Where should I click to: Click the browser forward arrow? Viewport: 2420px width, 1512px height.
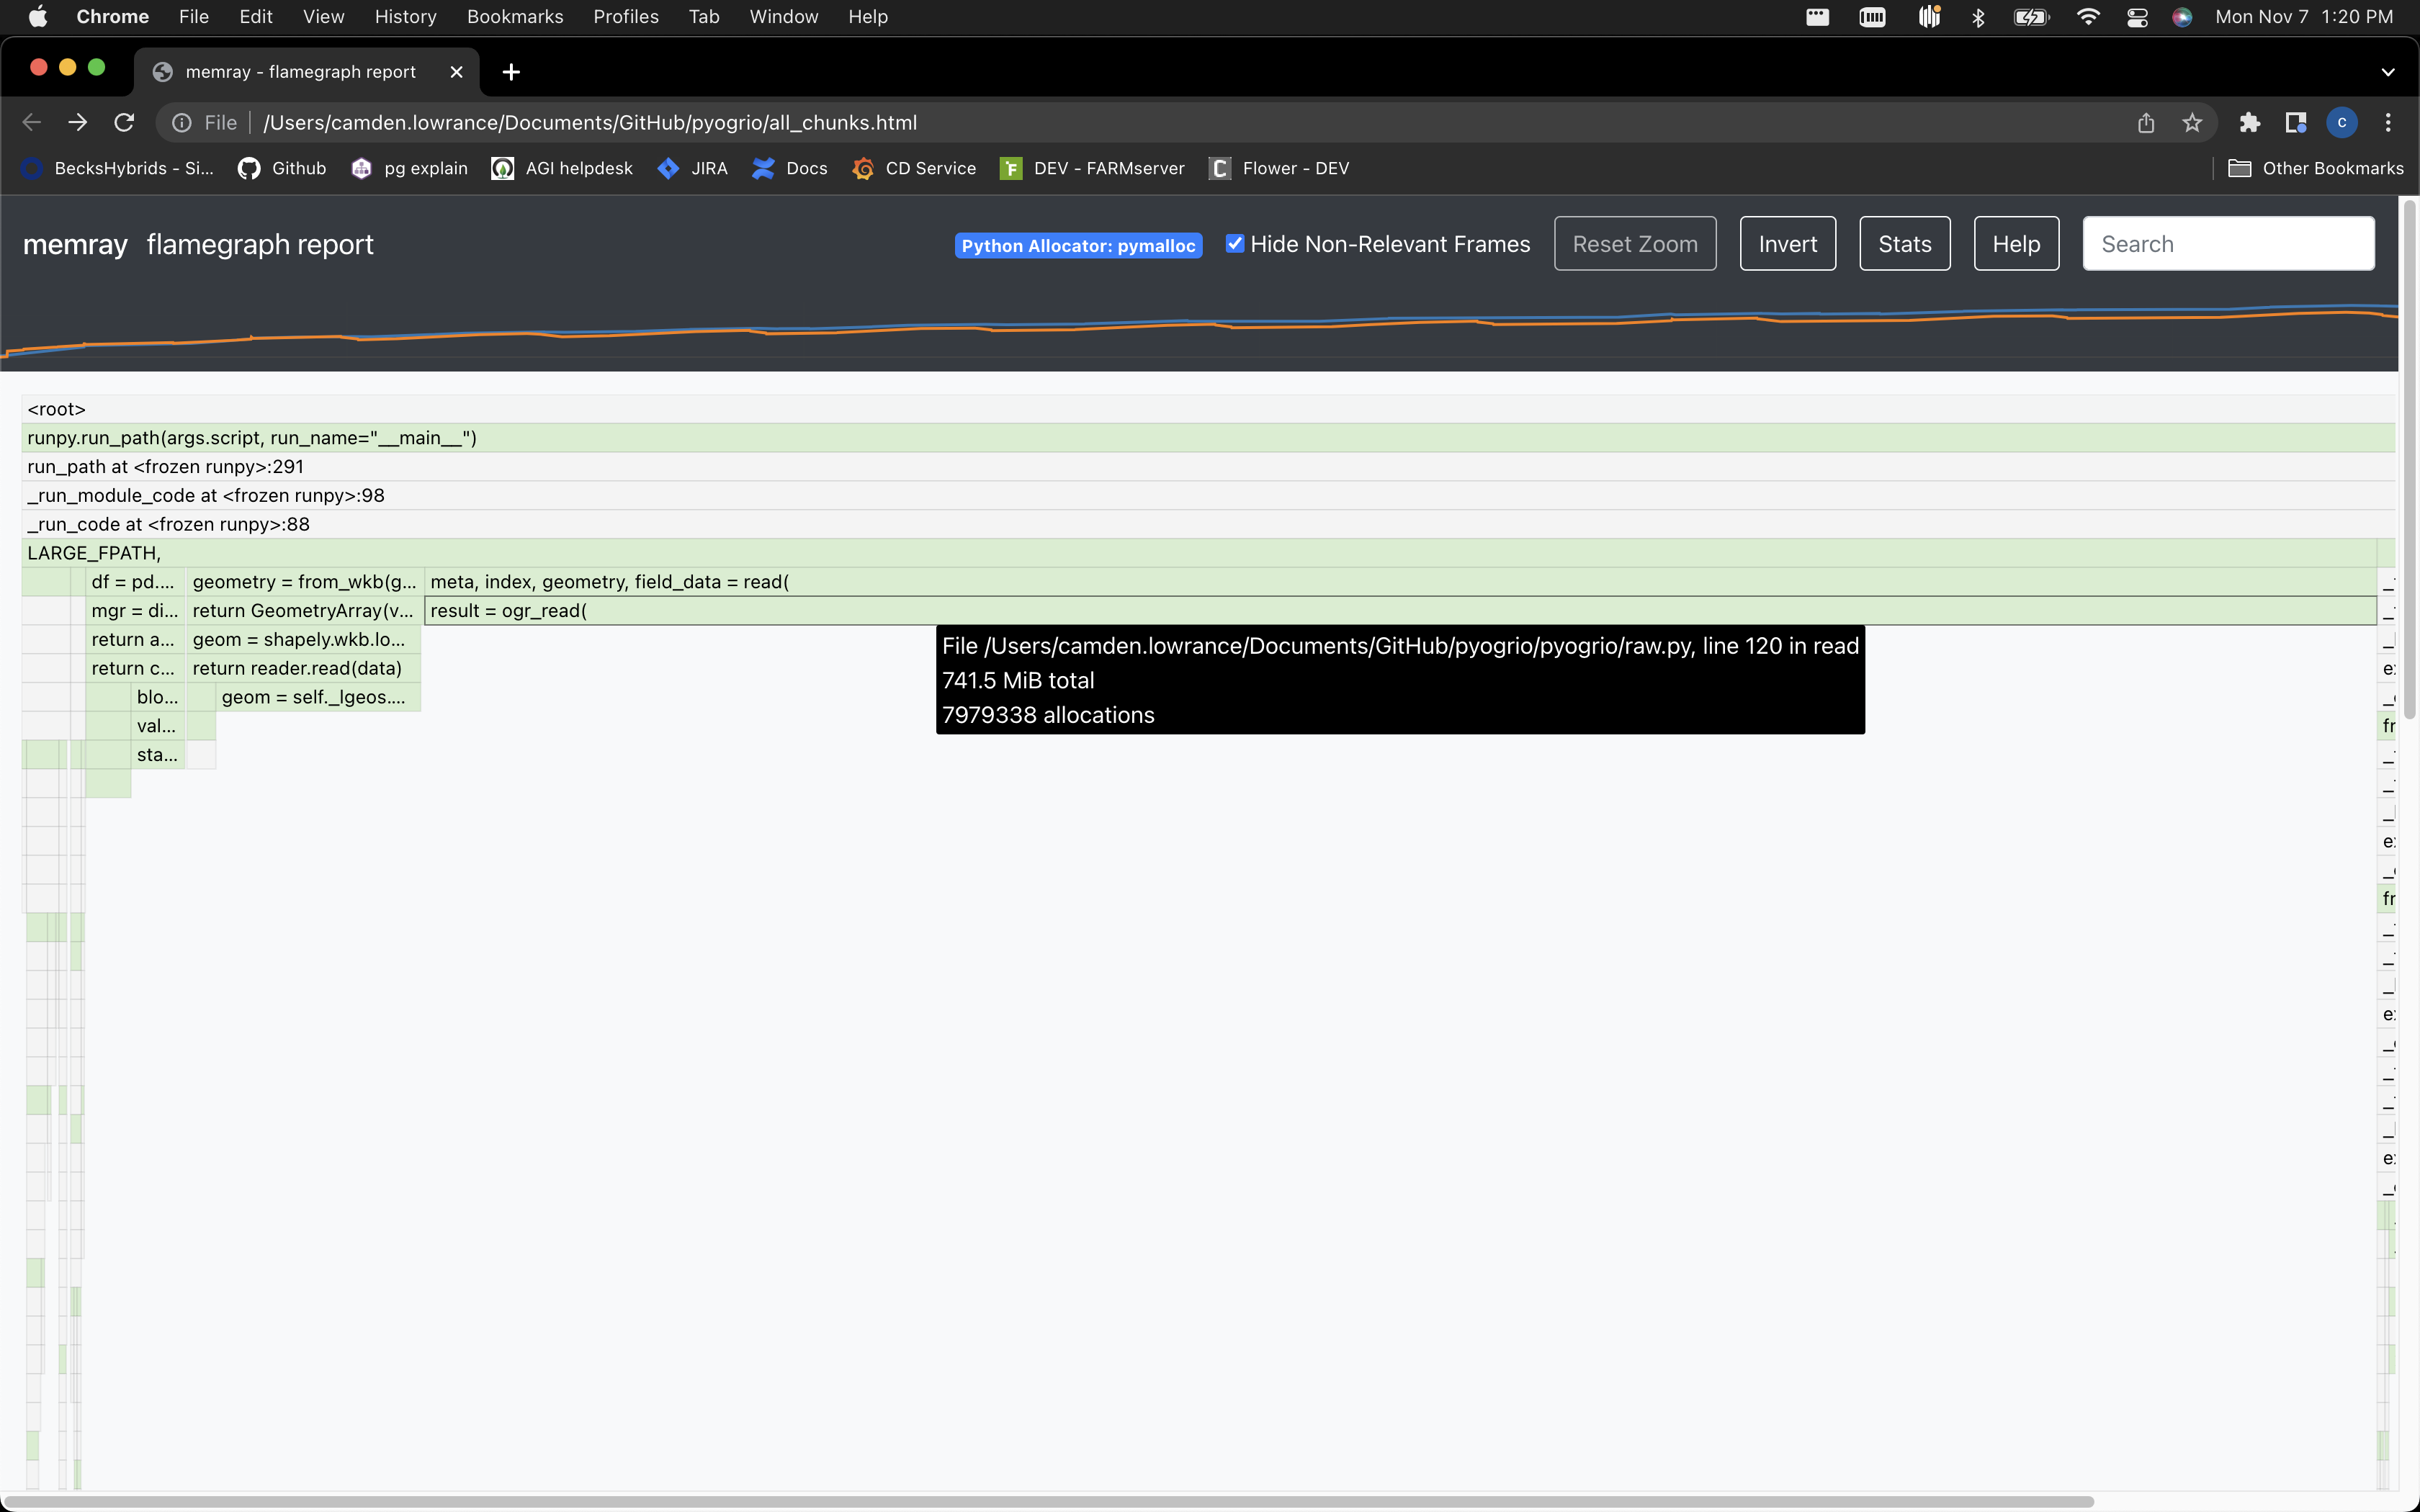click(78, 122)
